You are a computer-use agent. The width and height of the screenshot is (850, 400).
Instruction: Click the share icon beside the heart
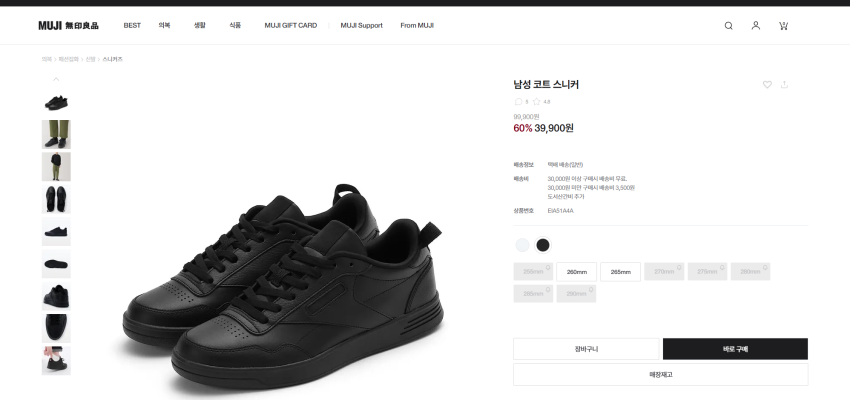pos(784,84)
